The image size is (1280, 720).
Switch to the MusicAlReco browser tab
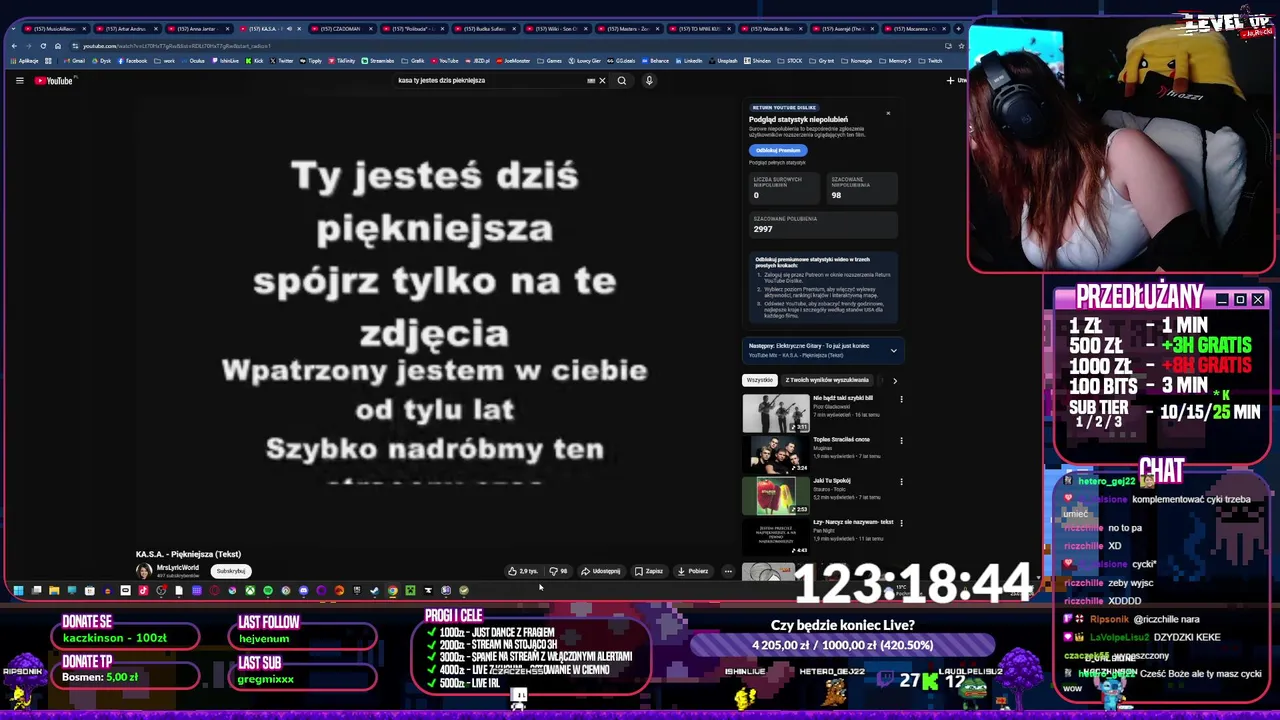[x=56, y=29]
